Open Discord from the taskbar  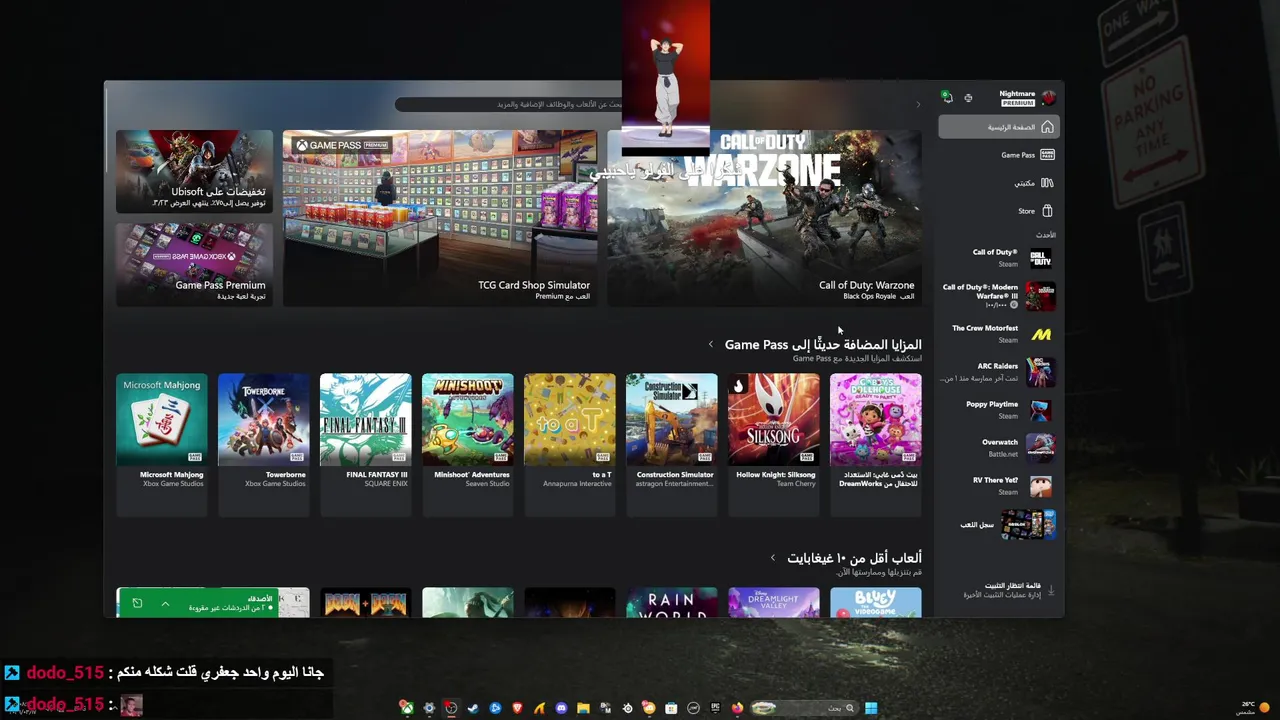click(561, 708)
